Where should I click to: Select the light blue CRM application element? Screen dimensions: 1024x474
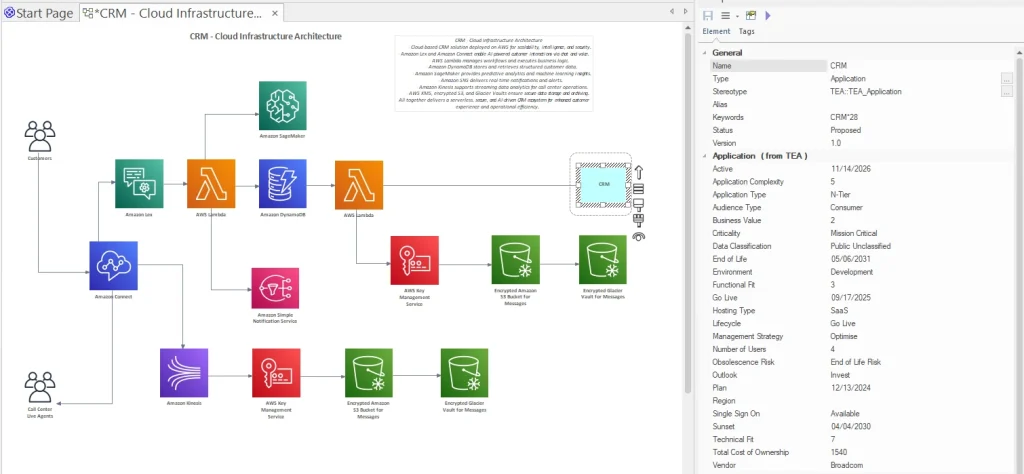pyautogui.click(x=603, y=184)
